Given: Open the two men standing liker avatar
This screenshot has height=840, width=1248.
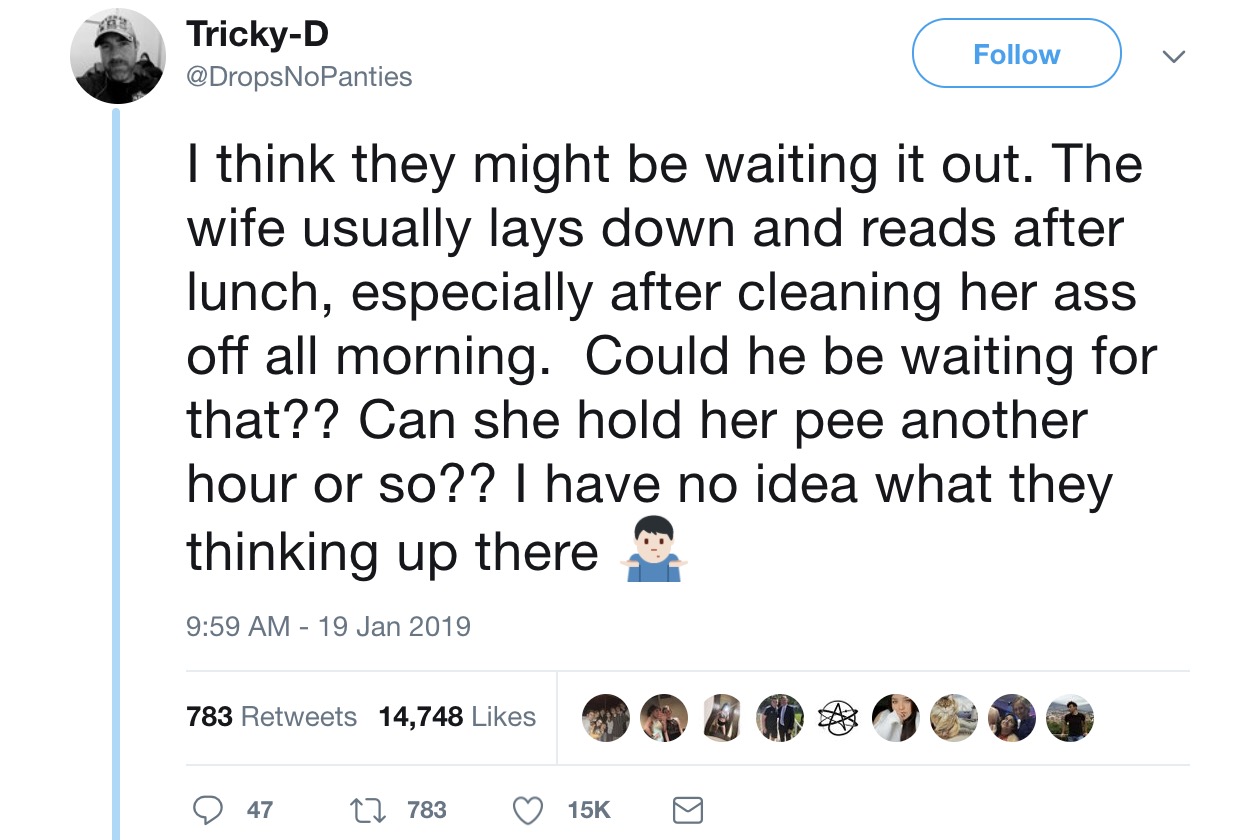Looking at the screenshot, I should 780,718.
